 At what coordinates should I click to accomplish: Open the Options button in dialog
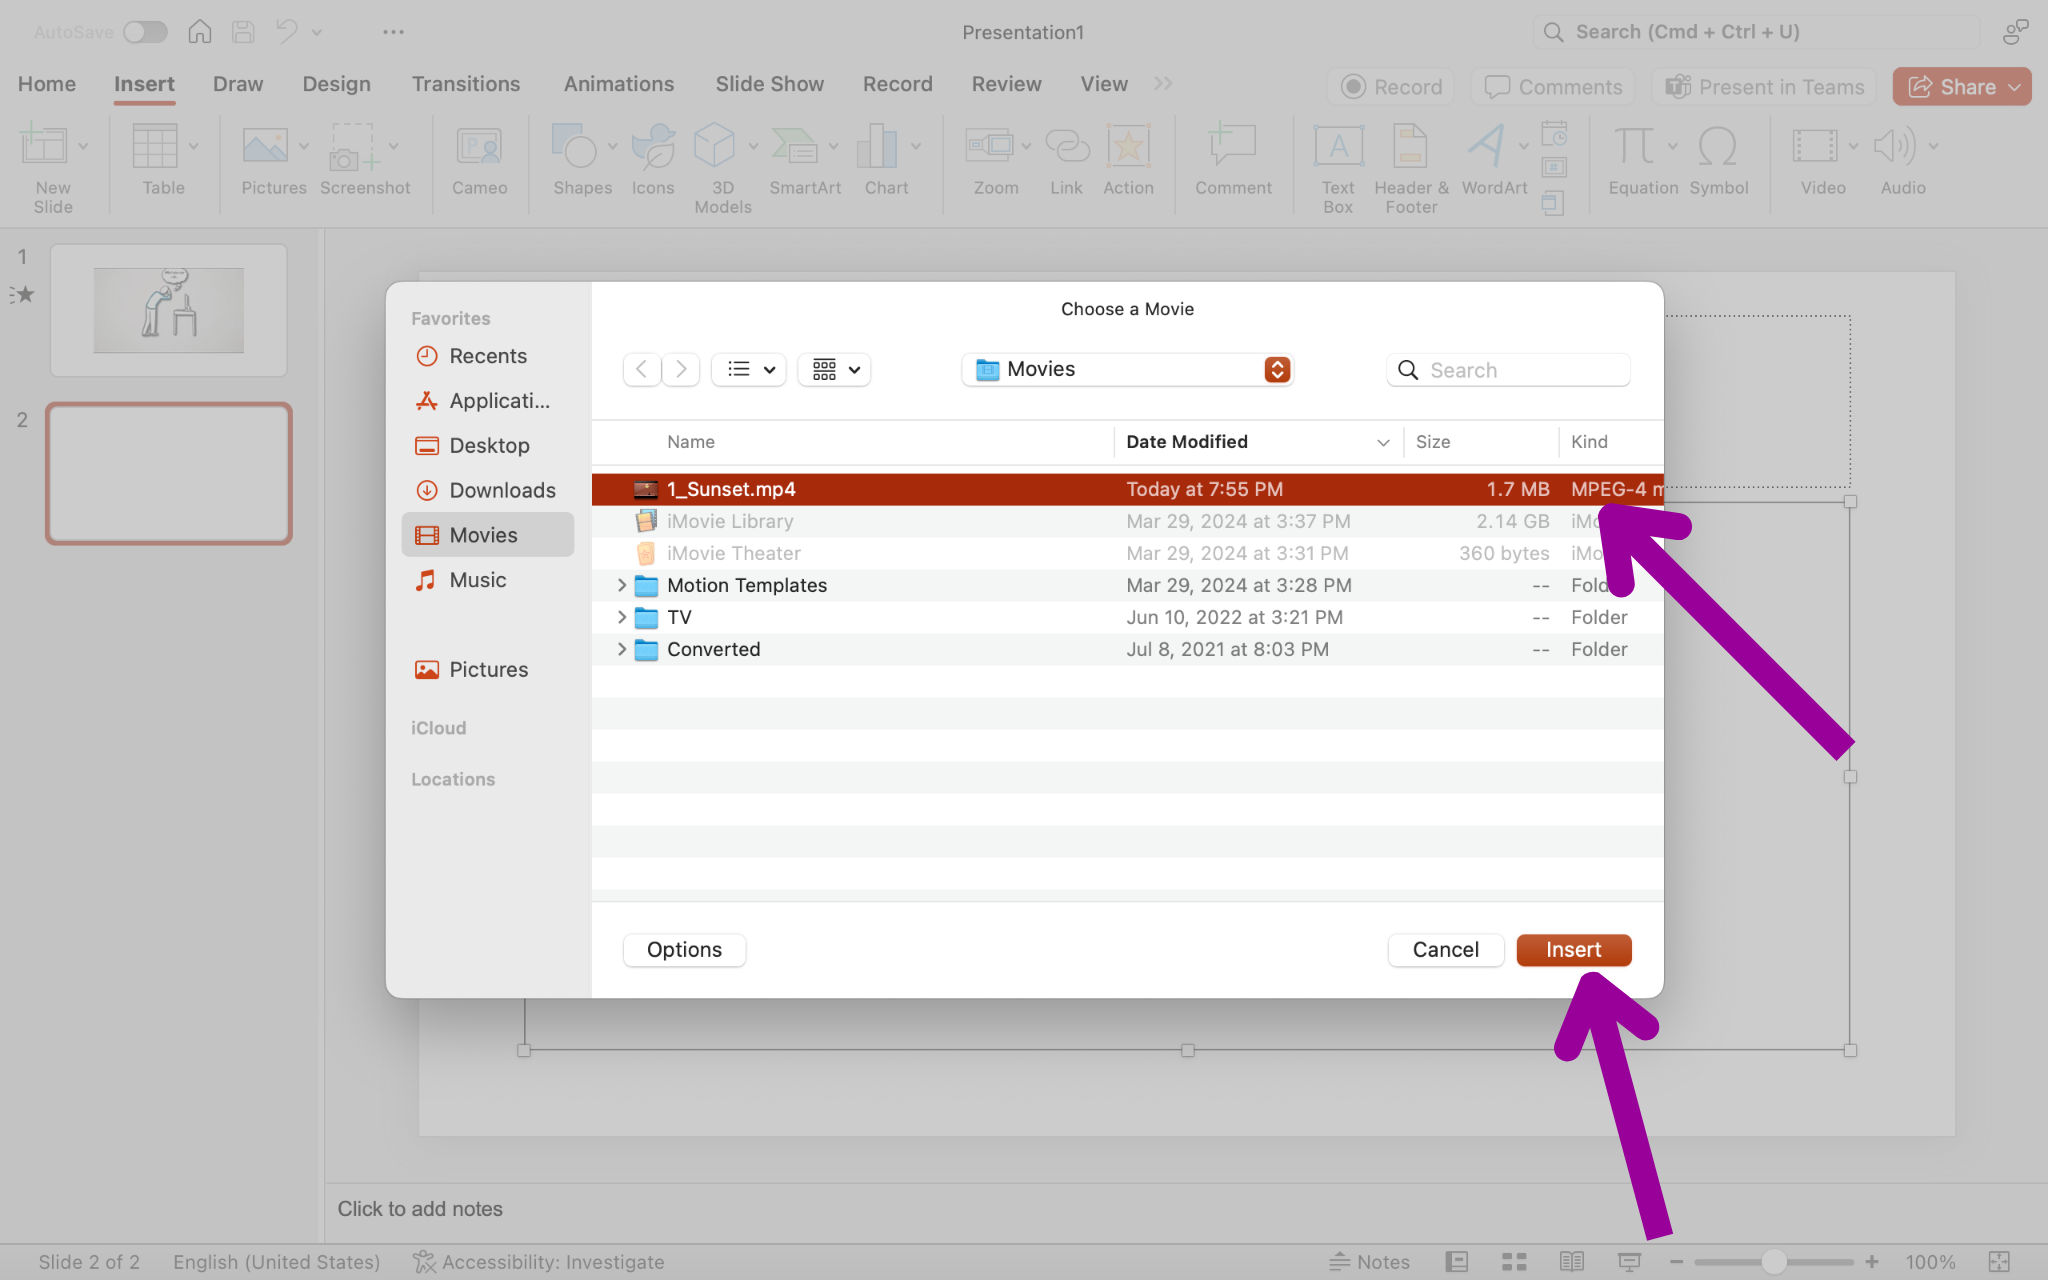pyautogui.click(x=684, y=950)
